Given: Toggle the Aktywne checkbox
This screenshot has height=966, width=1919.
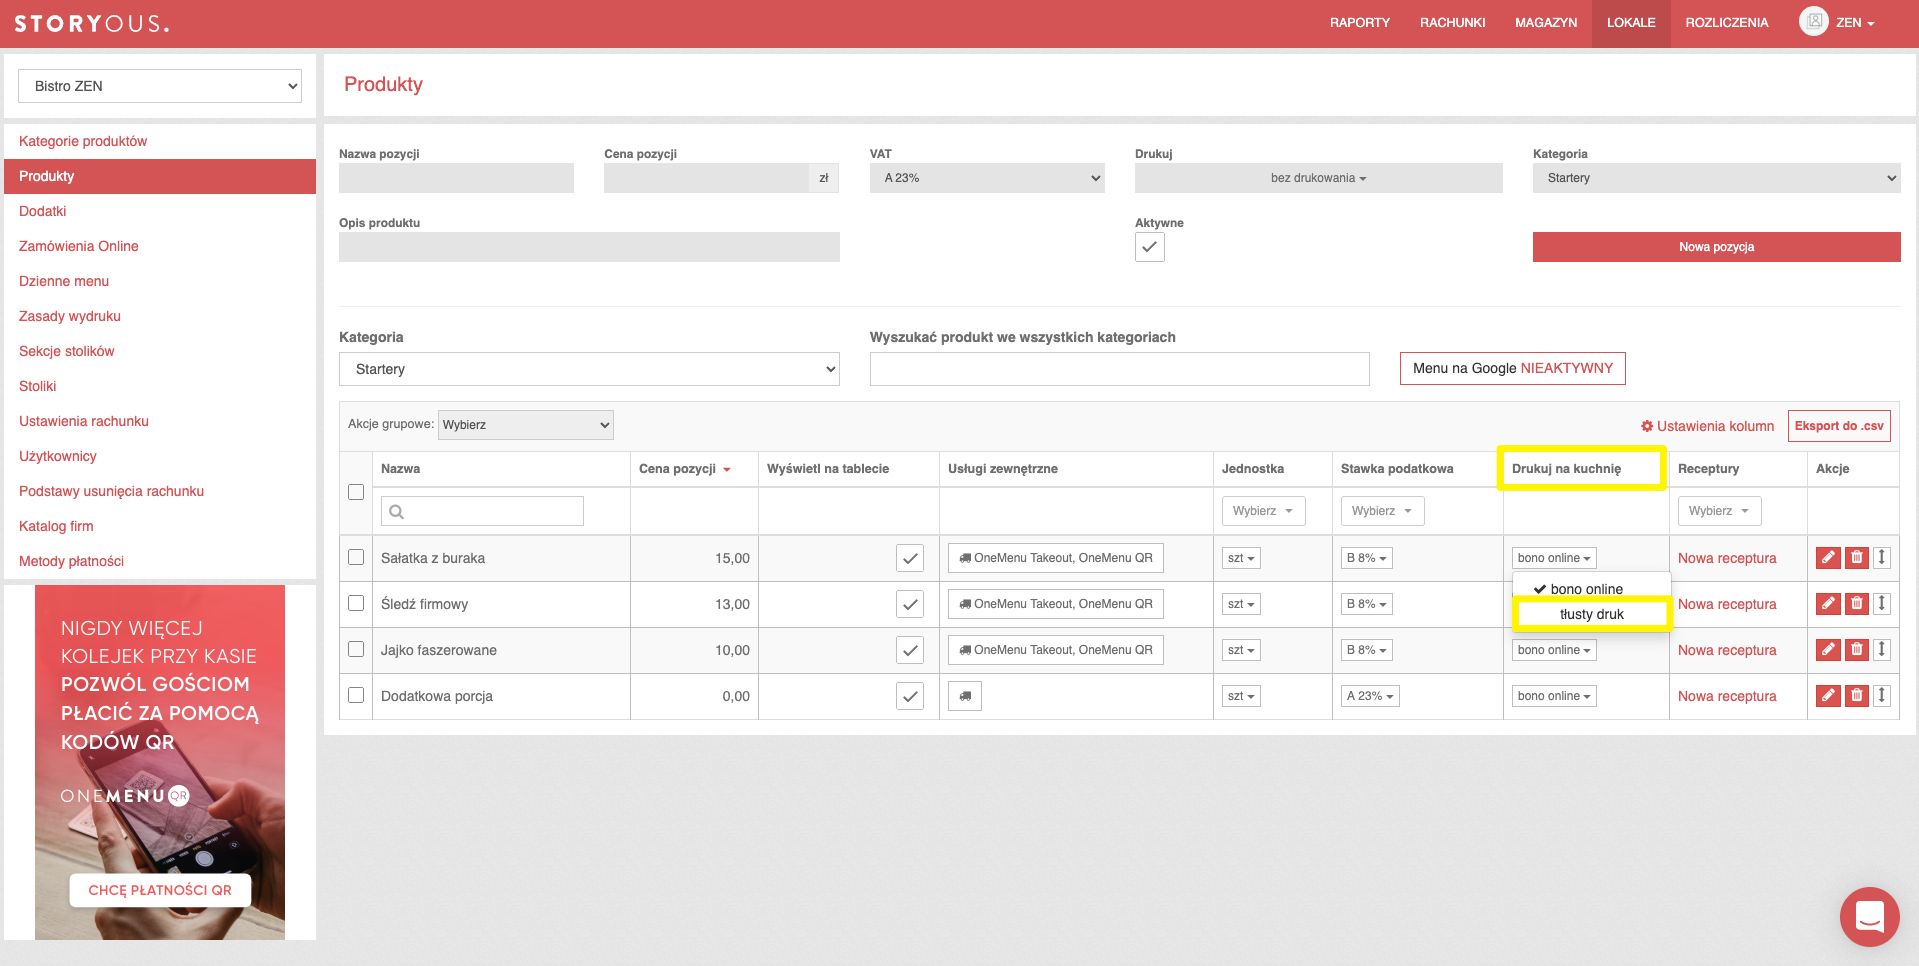Looking at the screenshot, I should click(x=1150, y=247).
